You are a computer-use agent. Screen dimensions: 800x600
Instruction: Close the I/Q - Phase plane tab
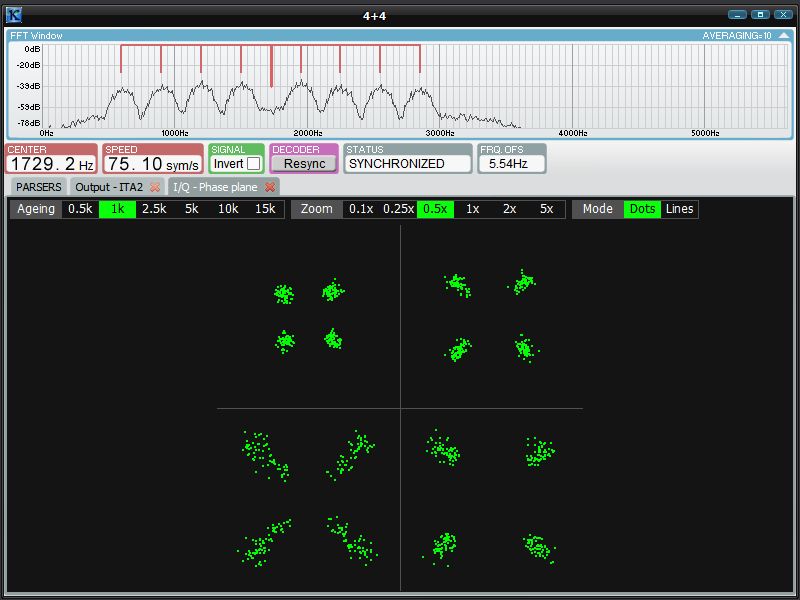pos(270,187)
